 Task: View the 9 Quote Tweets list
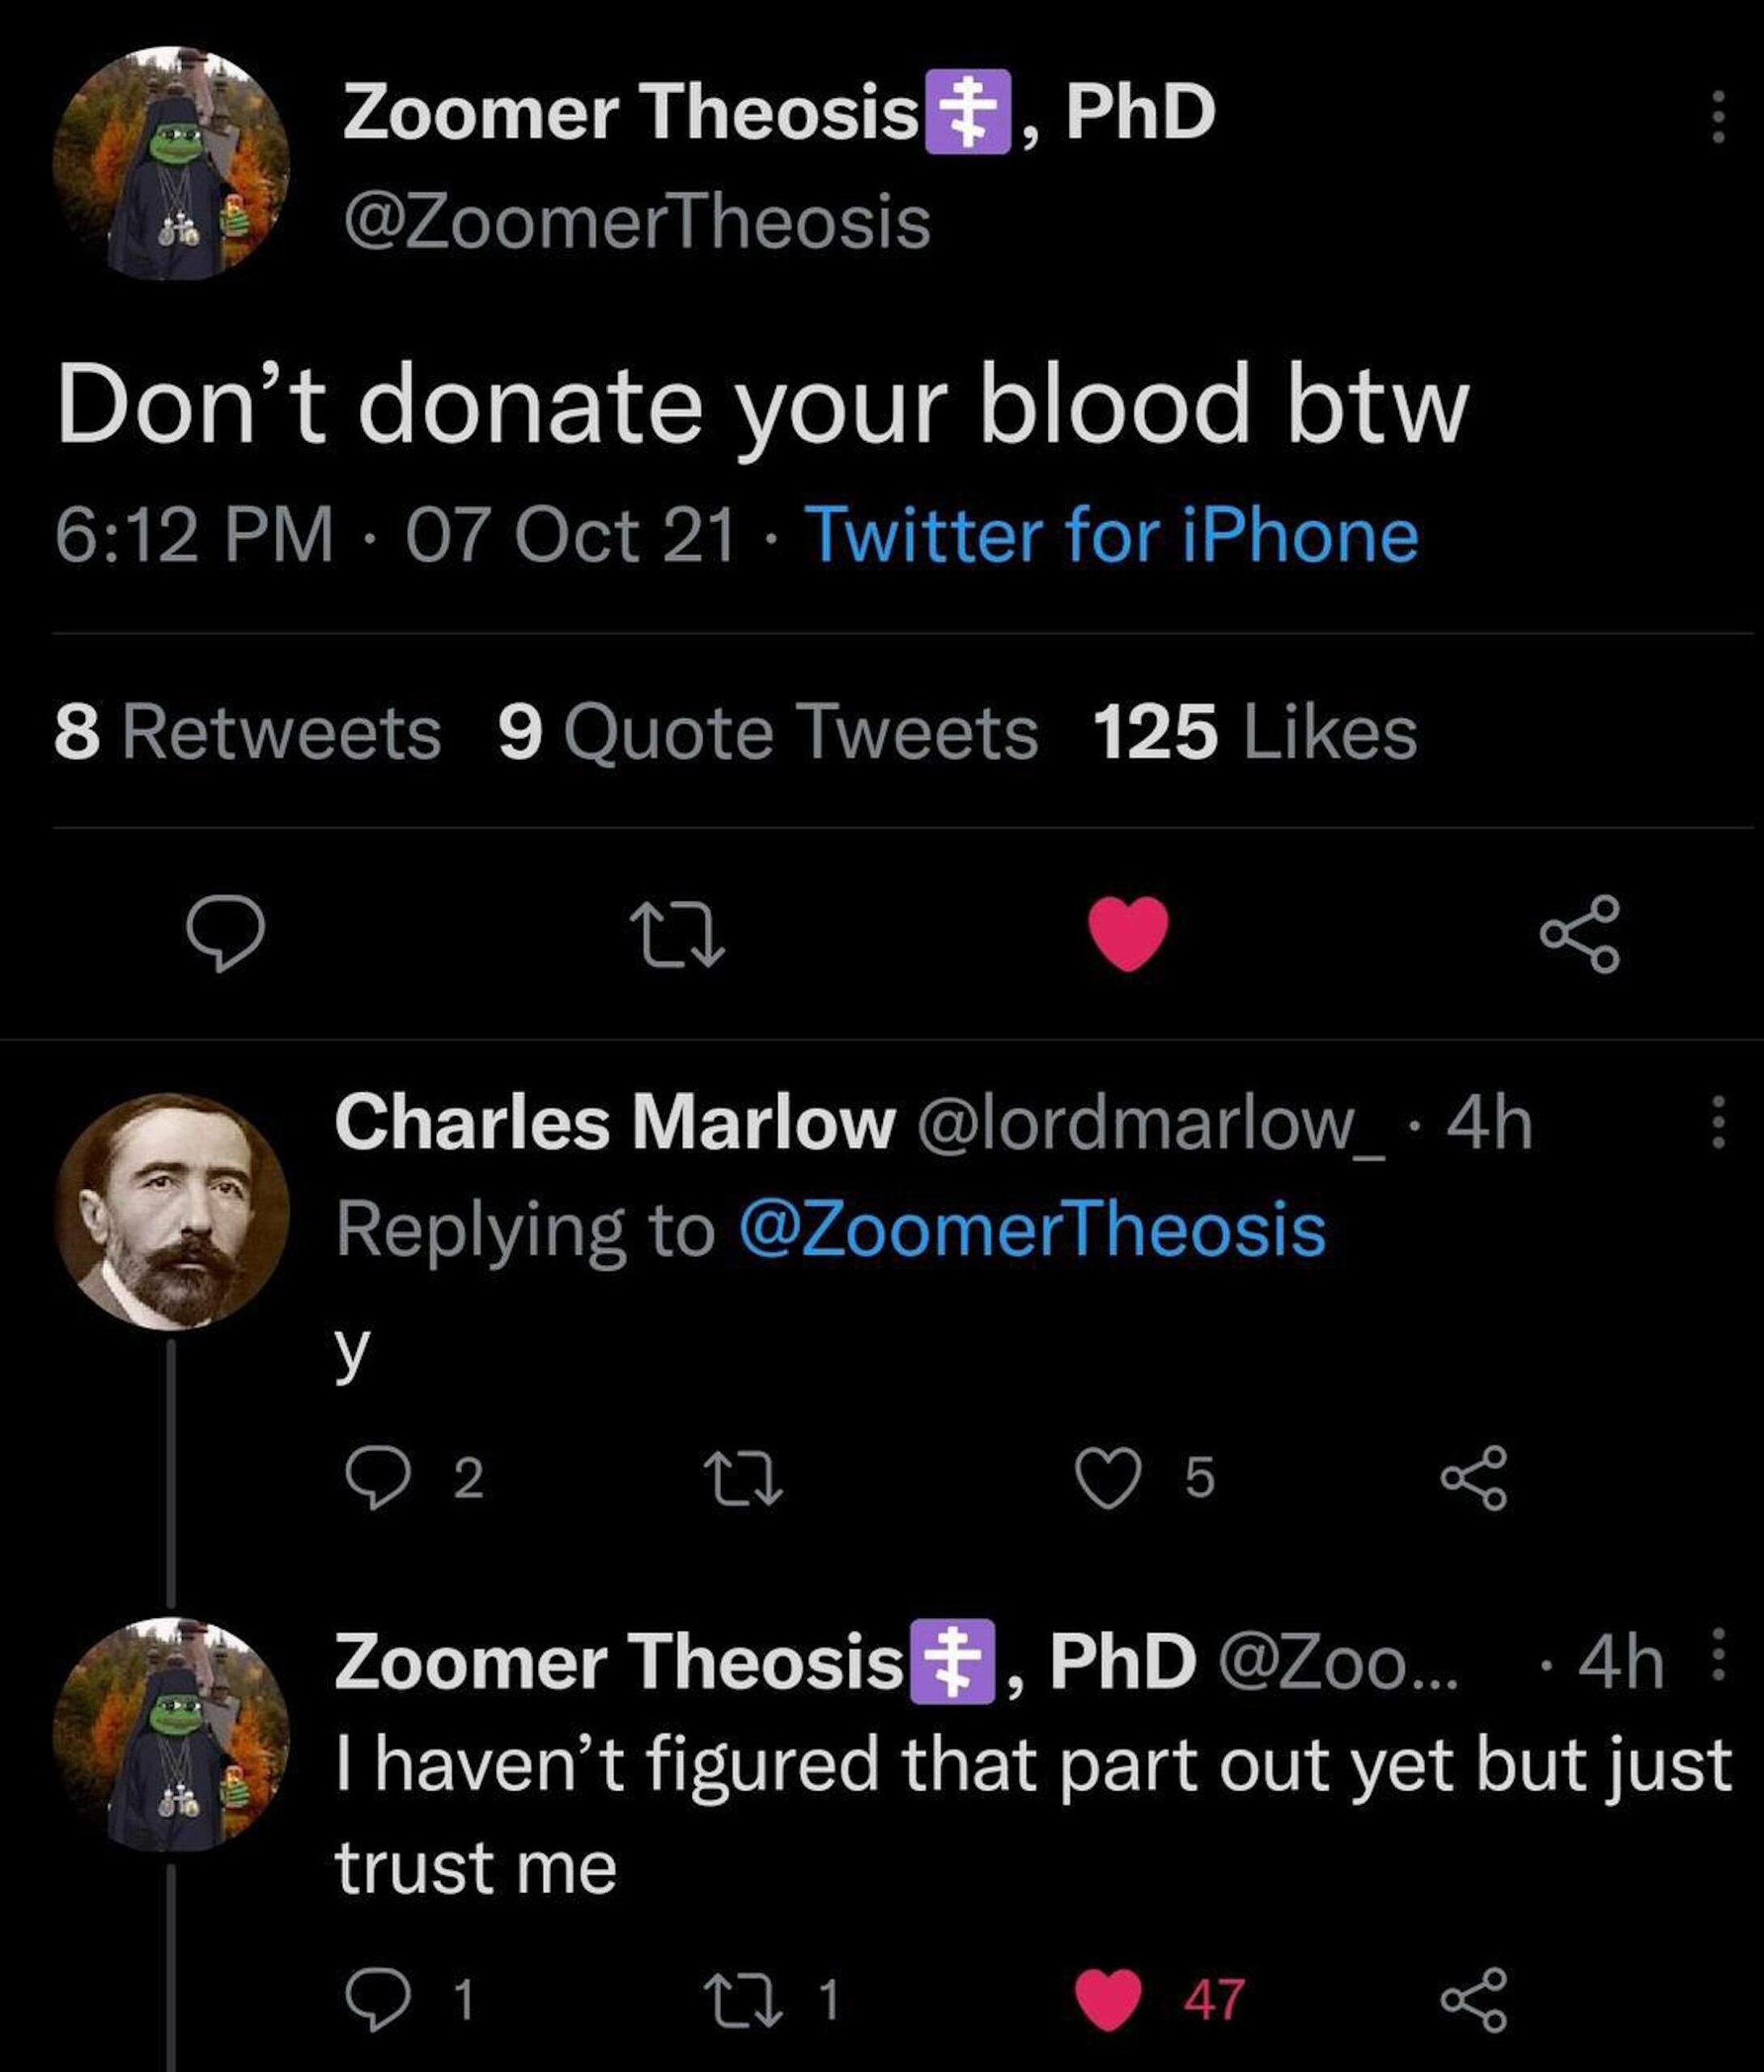(x=768, y=732)
